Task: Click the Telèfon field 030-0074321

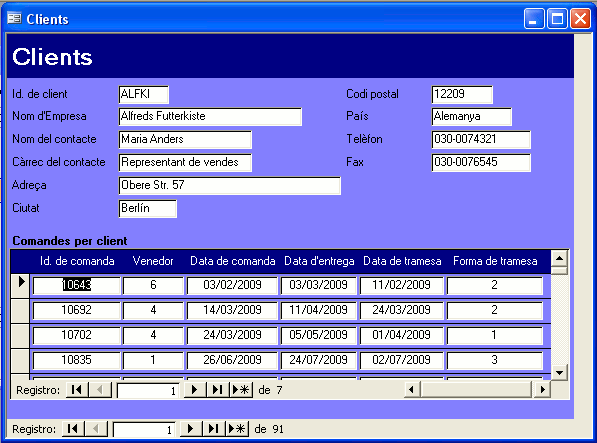Action: pos(481,139)
